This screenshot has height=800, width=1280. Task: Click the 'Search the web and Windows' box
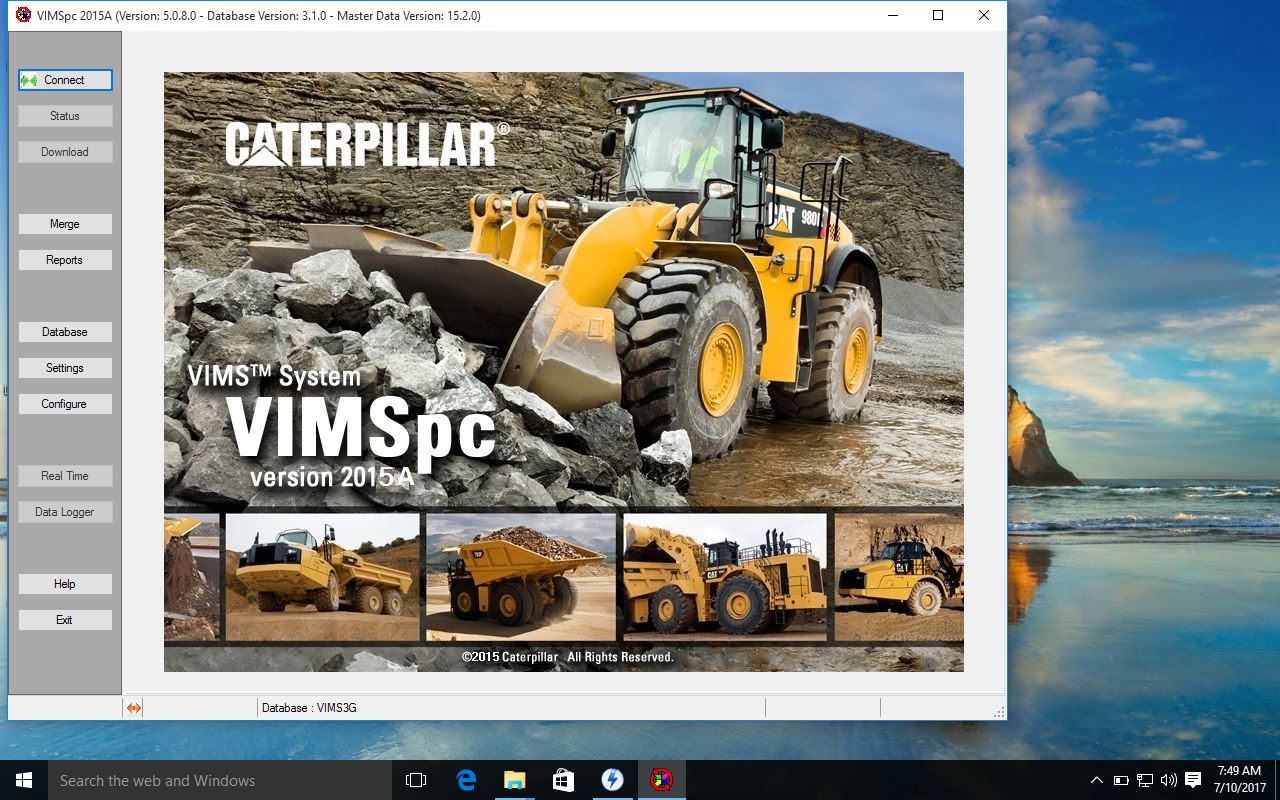pos(220,780)
